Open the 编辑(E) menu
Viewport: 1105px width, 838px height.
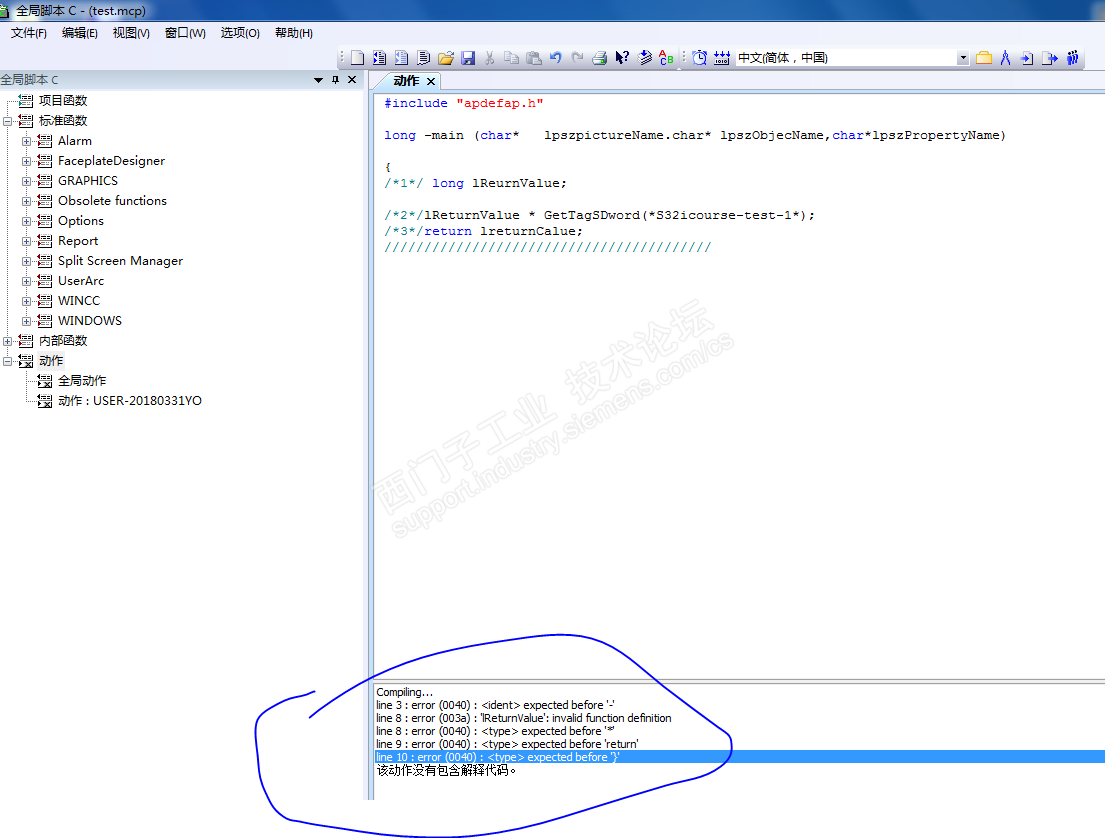[80, 33]
